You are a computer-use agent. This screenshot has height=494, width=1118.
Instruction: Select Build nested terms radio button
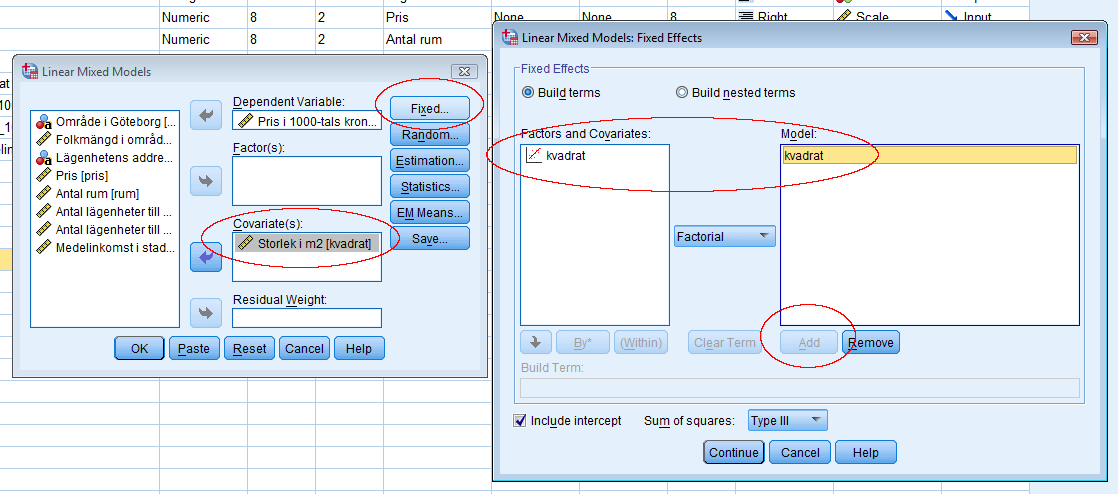pyautogui.click(x=682, y=92)
